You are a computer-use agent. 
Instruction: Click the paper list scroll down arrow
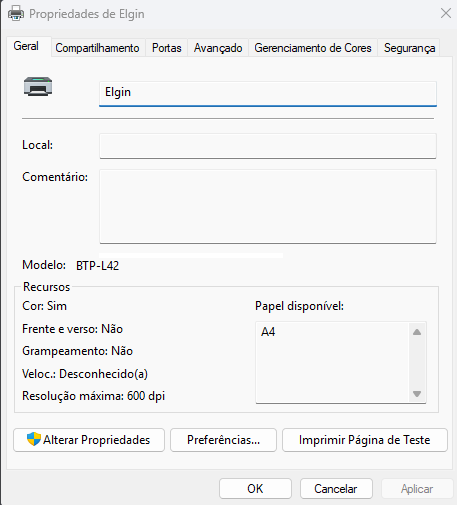click(417, 394)
